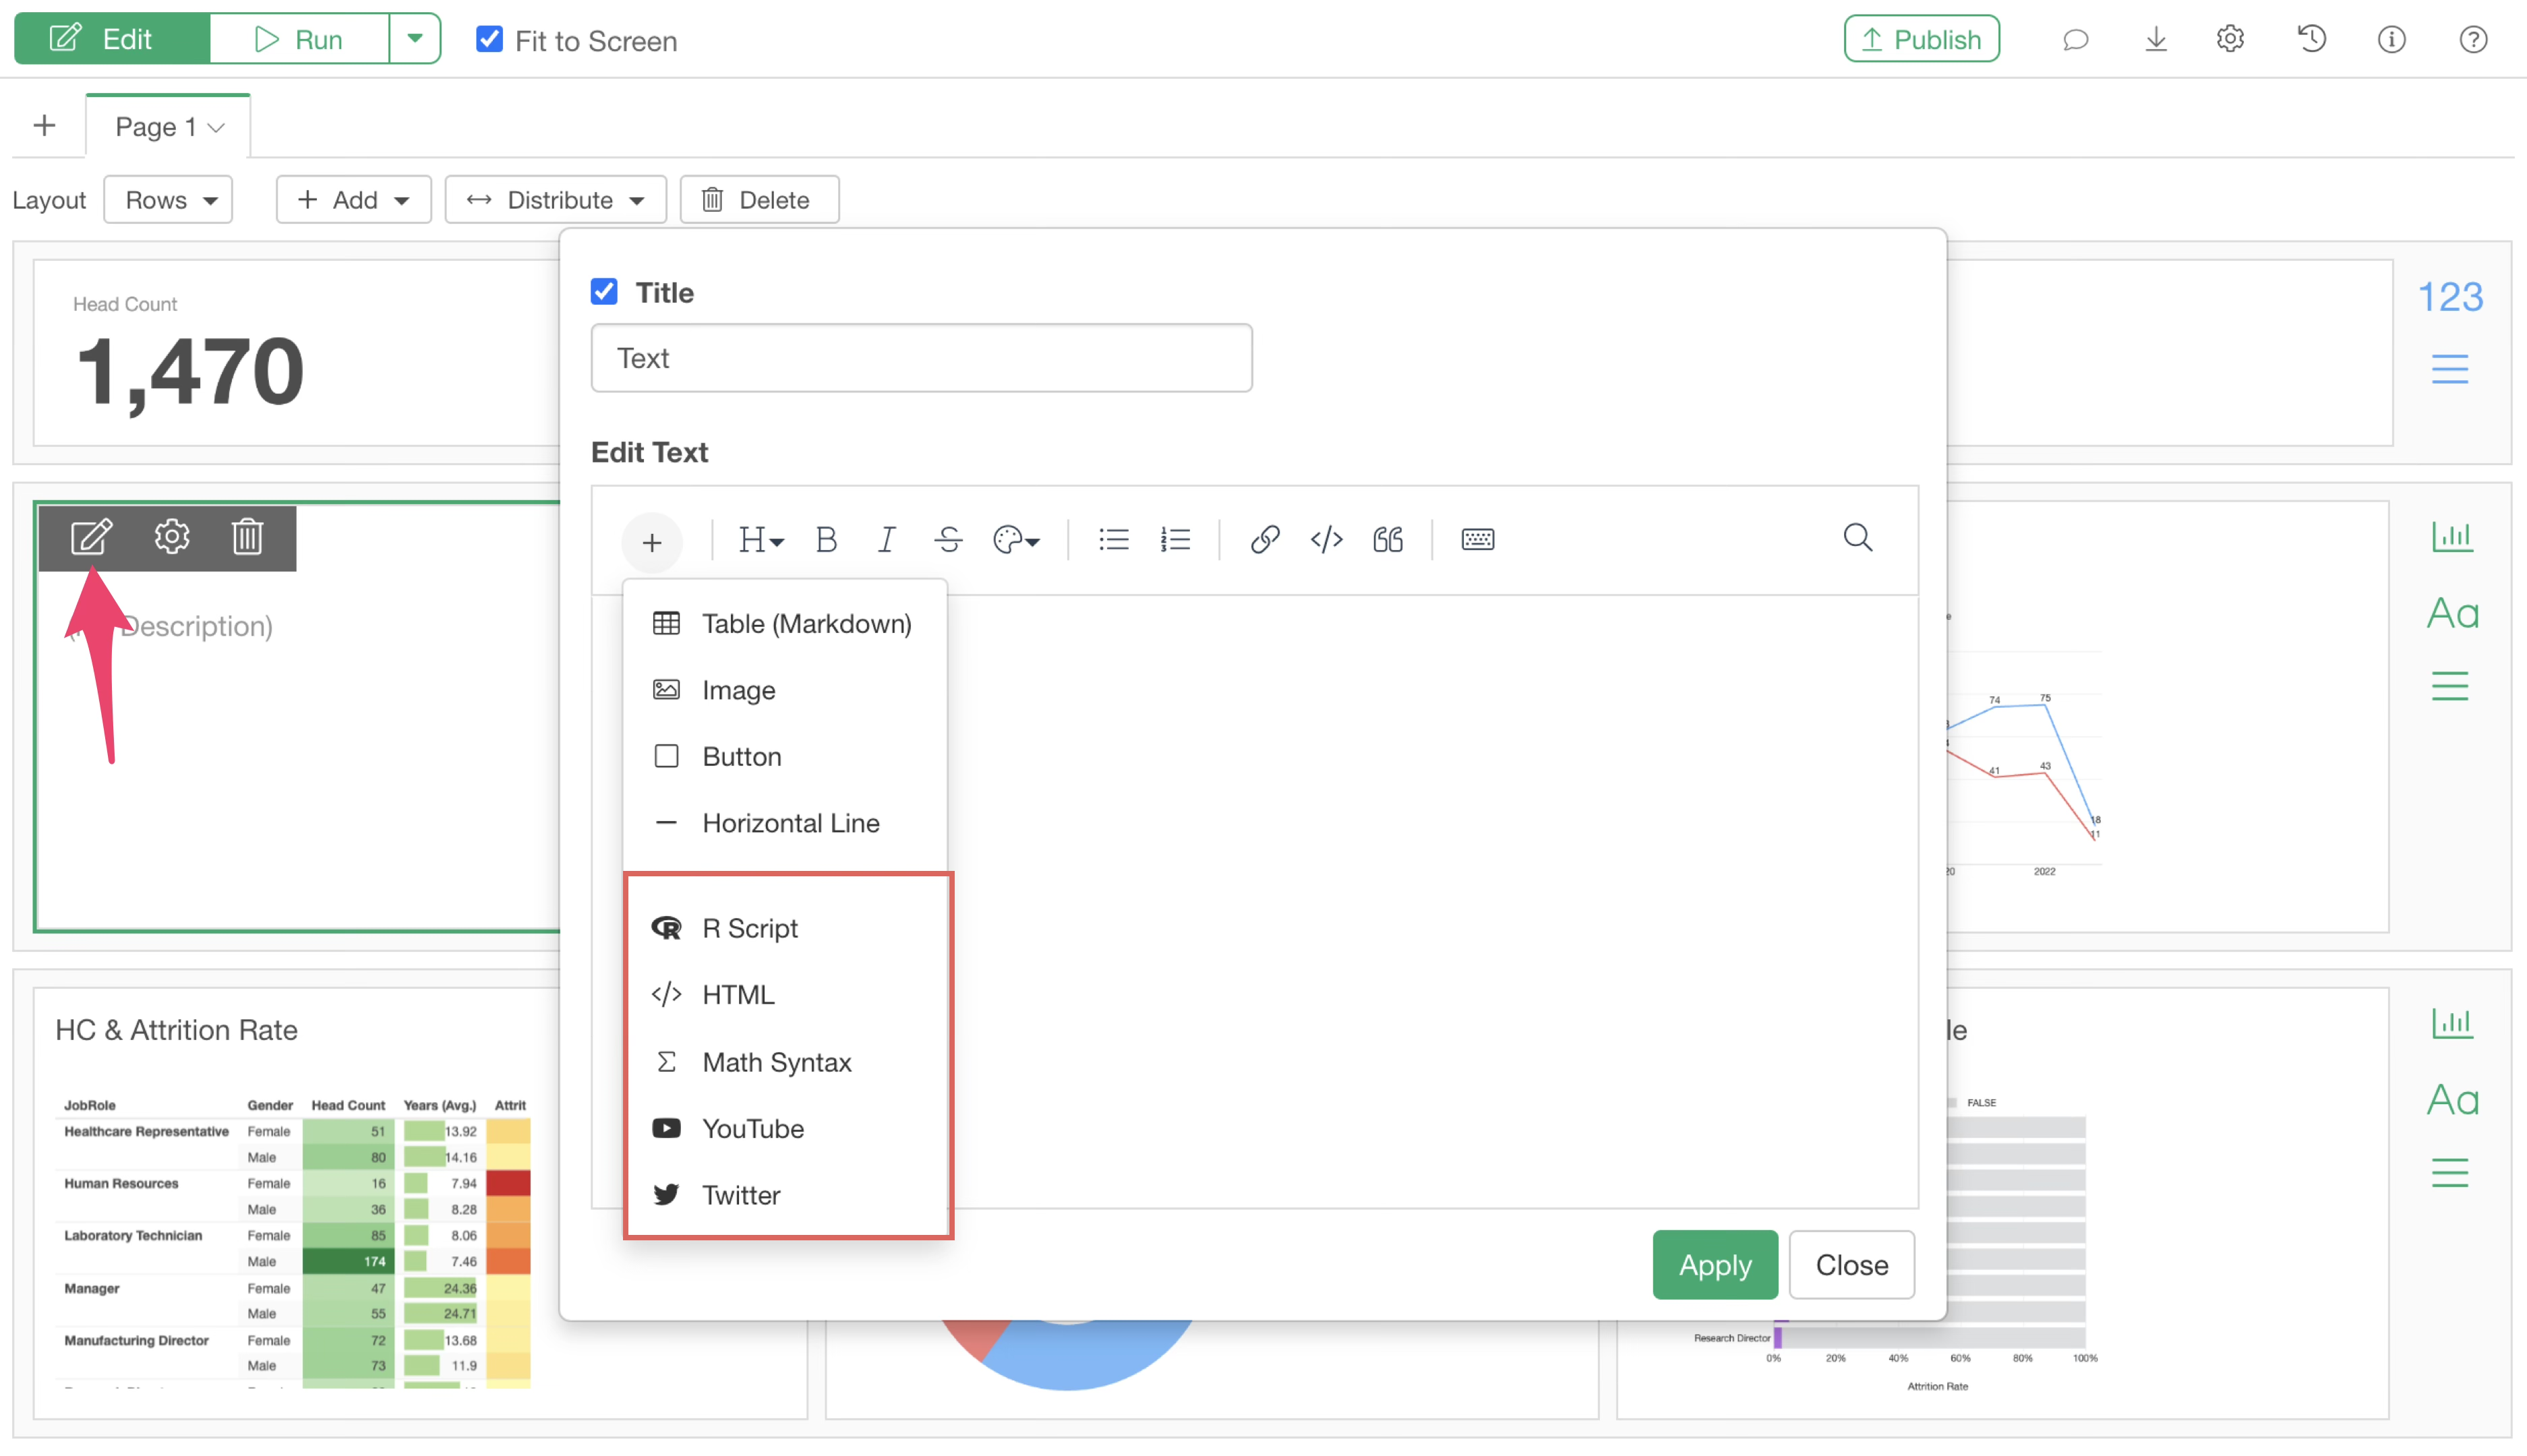
Task: Open the Heading style dropdown
Action: point(760,540)
